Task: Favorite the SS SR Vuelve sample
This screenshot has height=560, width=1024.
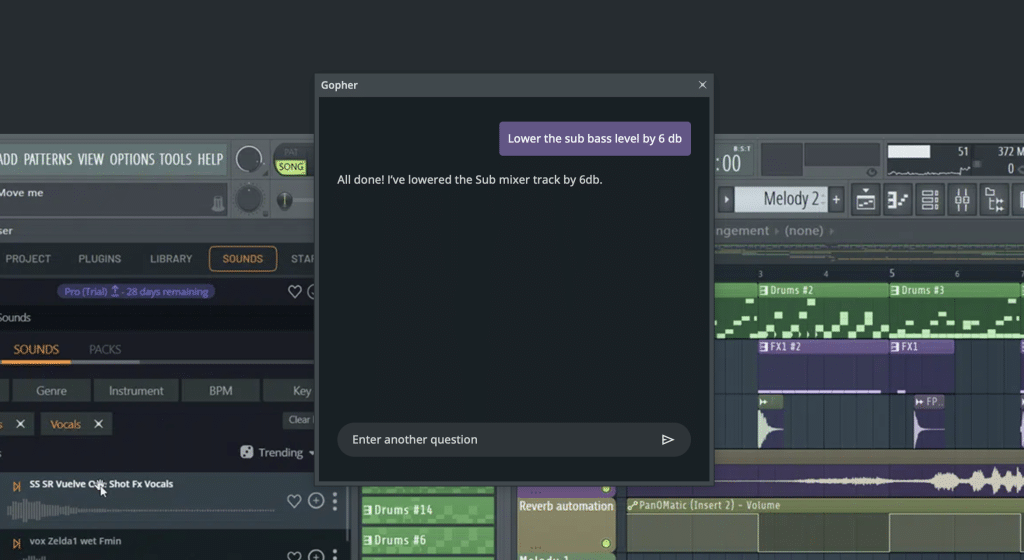Action: coord(294,501)
